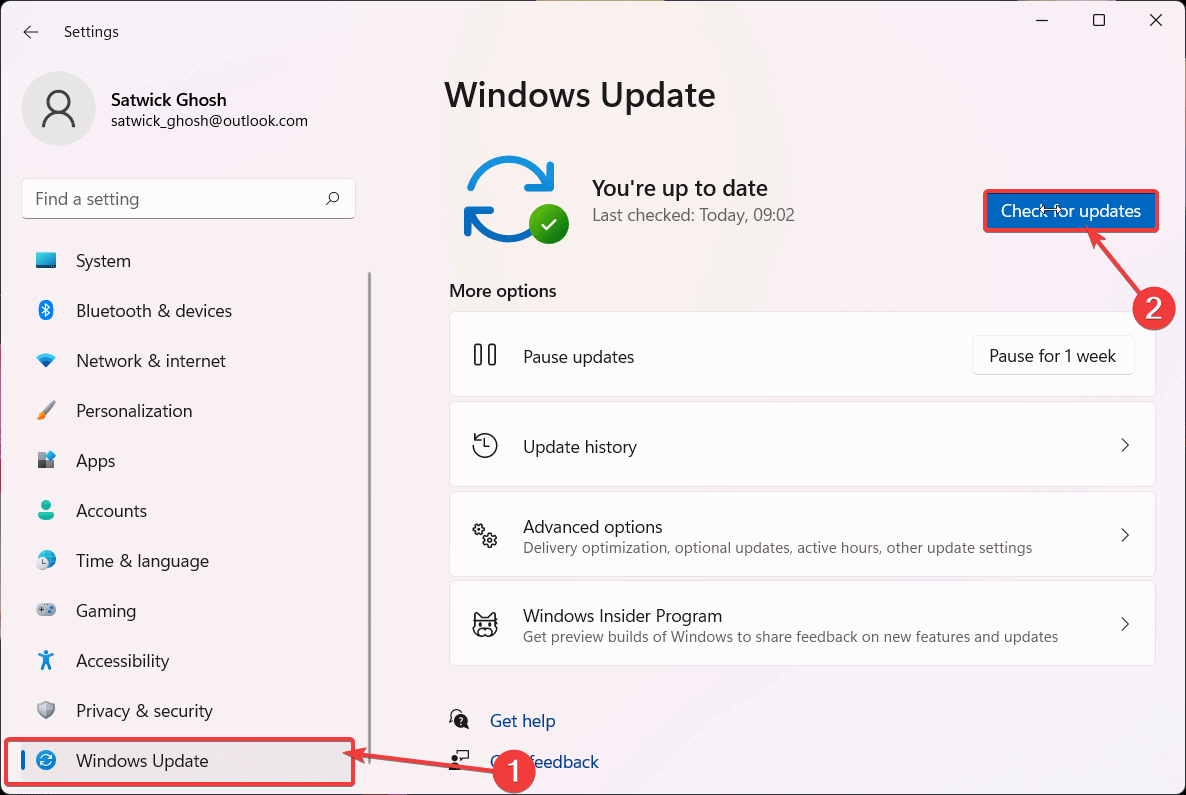Screen dimensions: 1186x795
Task: Minimize the Settings window
Action: pyautogui.click(x=1042, y=20)
